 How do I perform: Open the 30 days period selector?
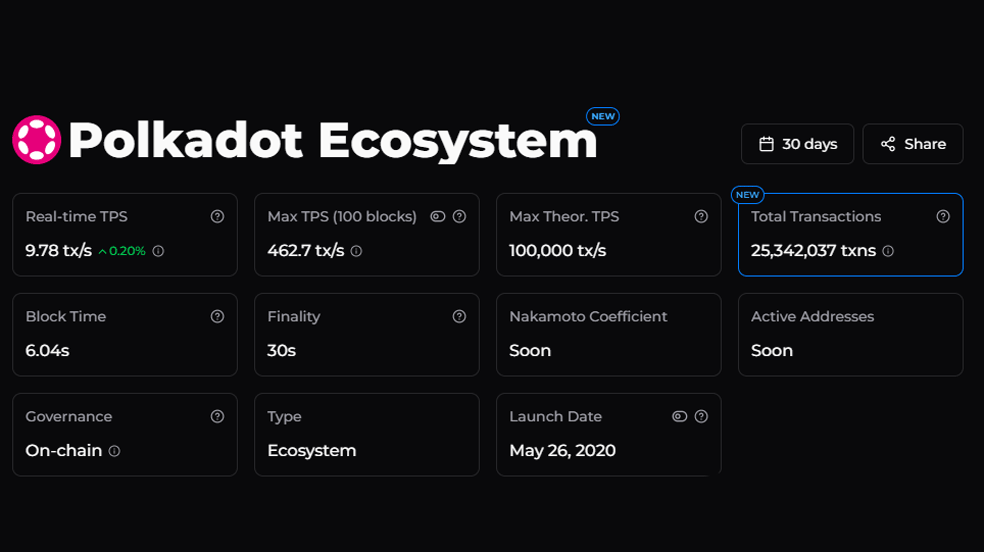[797, 144]
